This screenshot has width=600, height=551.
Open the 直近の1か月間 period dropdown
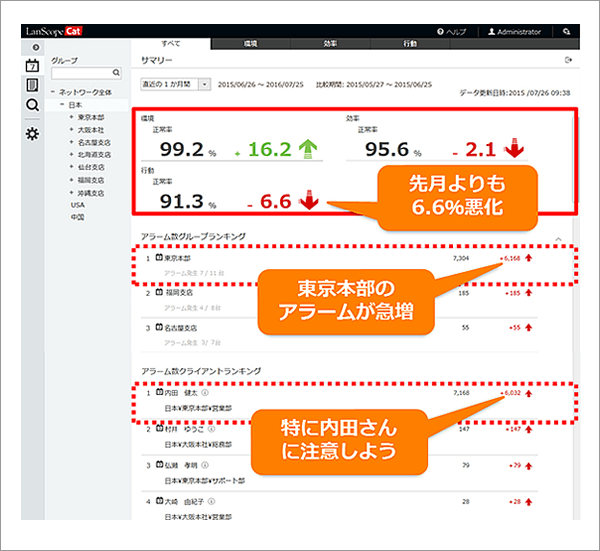(175, 85)
